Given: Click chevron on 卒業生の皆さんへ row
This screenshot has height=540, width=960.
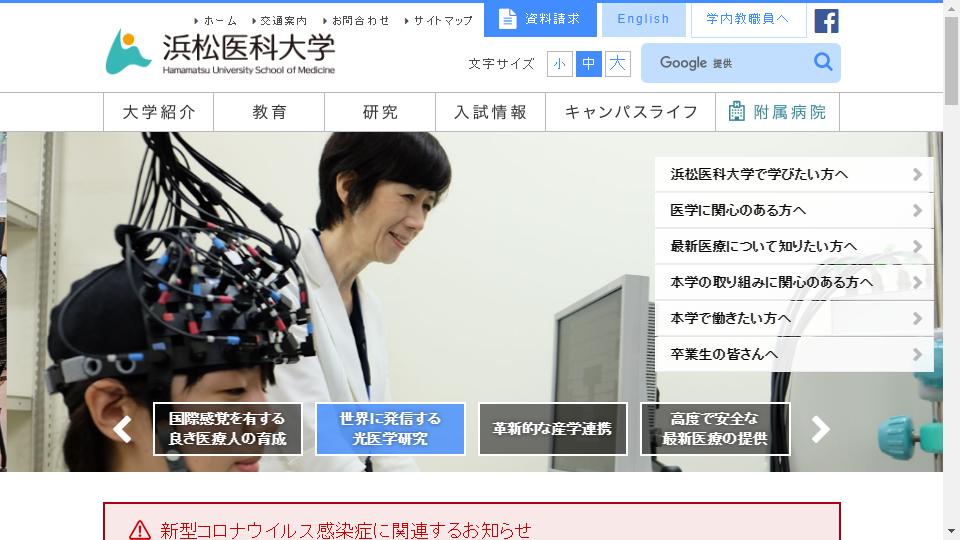Looking at the screenshot, I should click(917, 354).
